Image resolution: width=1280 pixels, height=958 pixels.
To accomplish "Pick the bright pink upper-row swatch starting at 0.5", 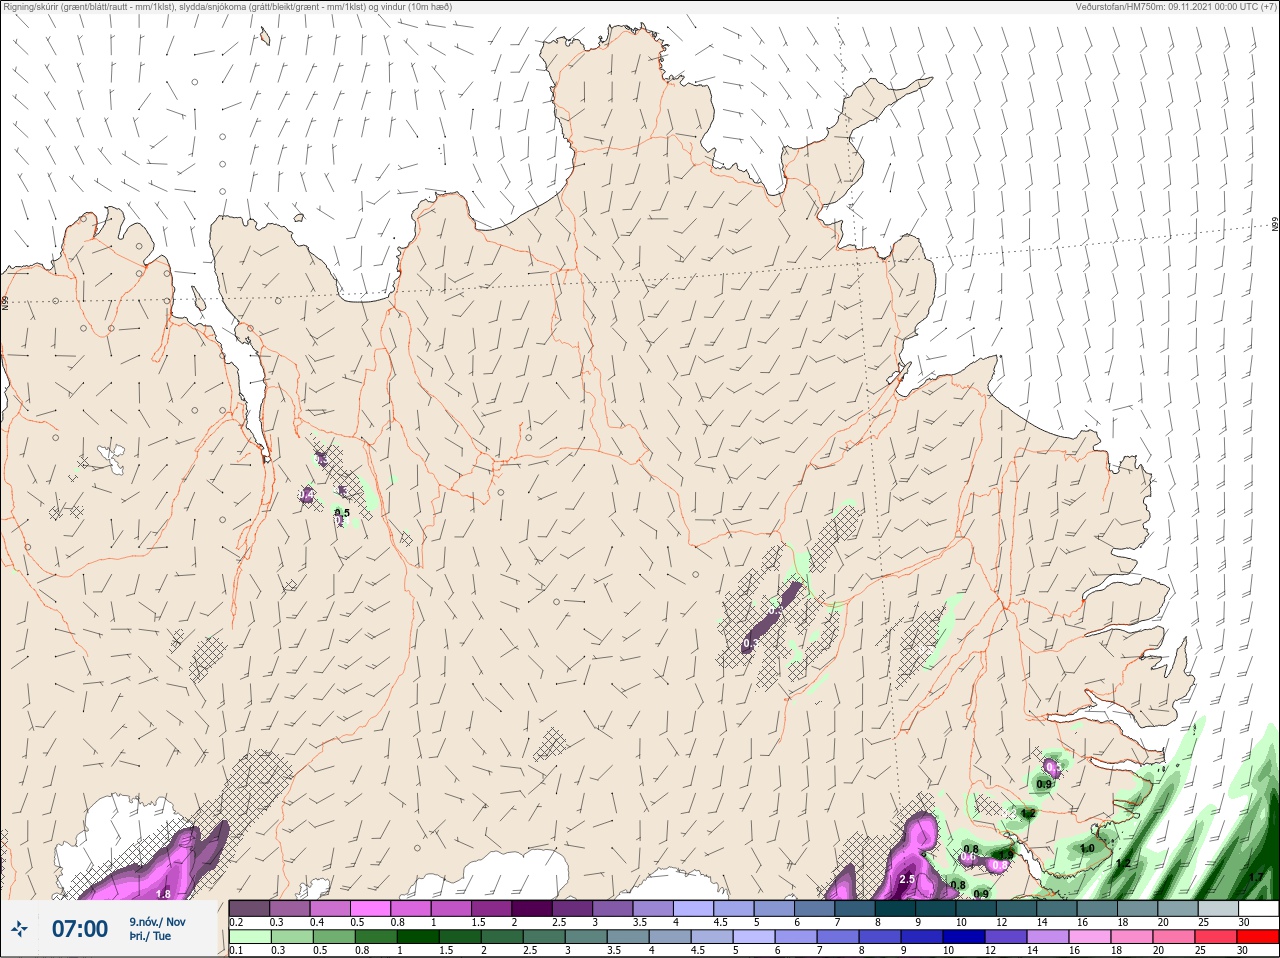I will 371,909.
